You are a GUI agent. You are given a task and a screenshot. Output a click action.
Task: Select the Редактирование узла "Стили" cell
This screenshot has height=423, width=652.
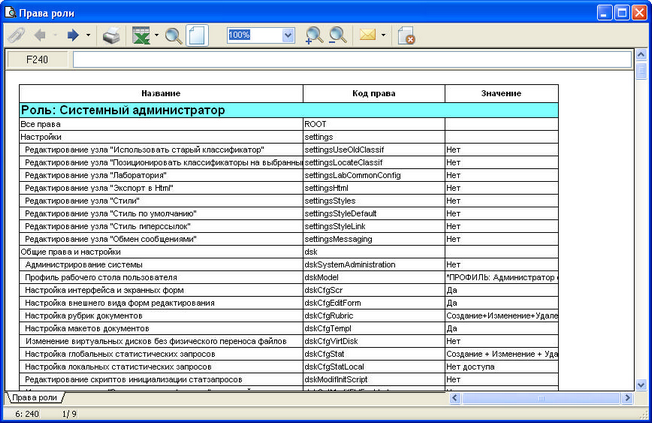click(x=161, y=201)
